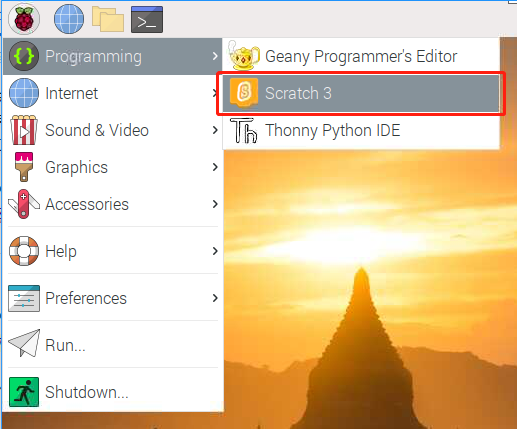Click the Help lifebuoy icon
The width and height of the screenshot is (517, 429).
coord(24,251)
